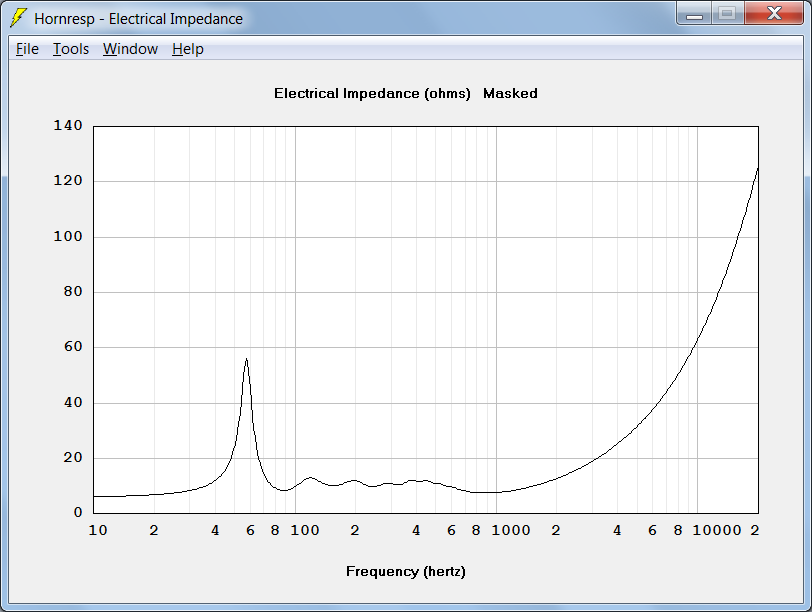Image resolution: width=812 pixels, height=612 pixels.
Task: Click the impedance peak near 56 ohms
Action: pos(246,359)
